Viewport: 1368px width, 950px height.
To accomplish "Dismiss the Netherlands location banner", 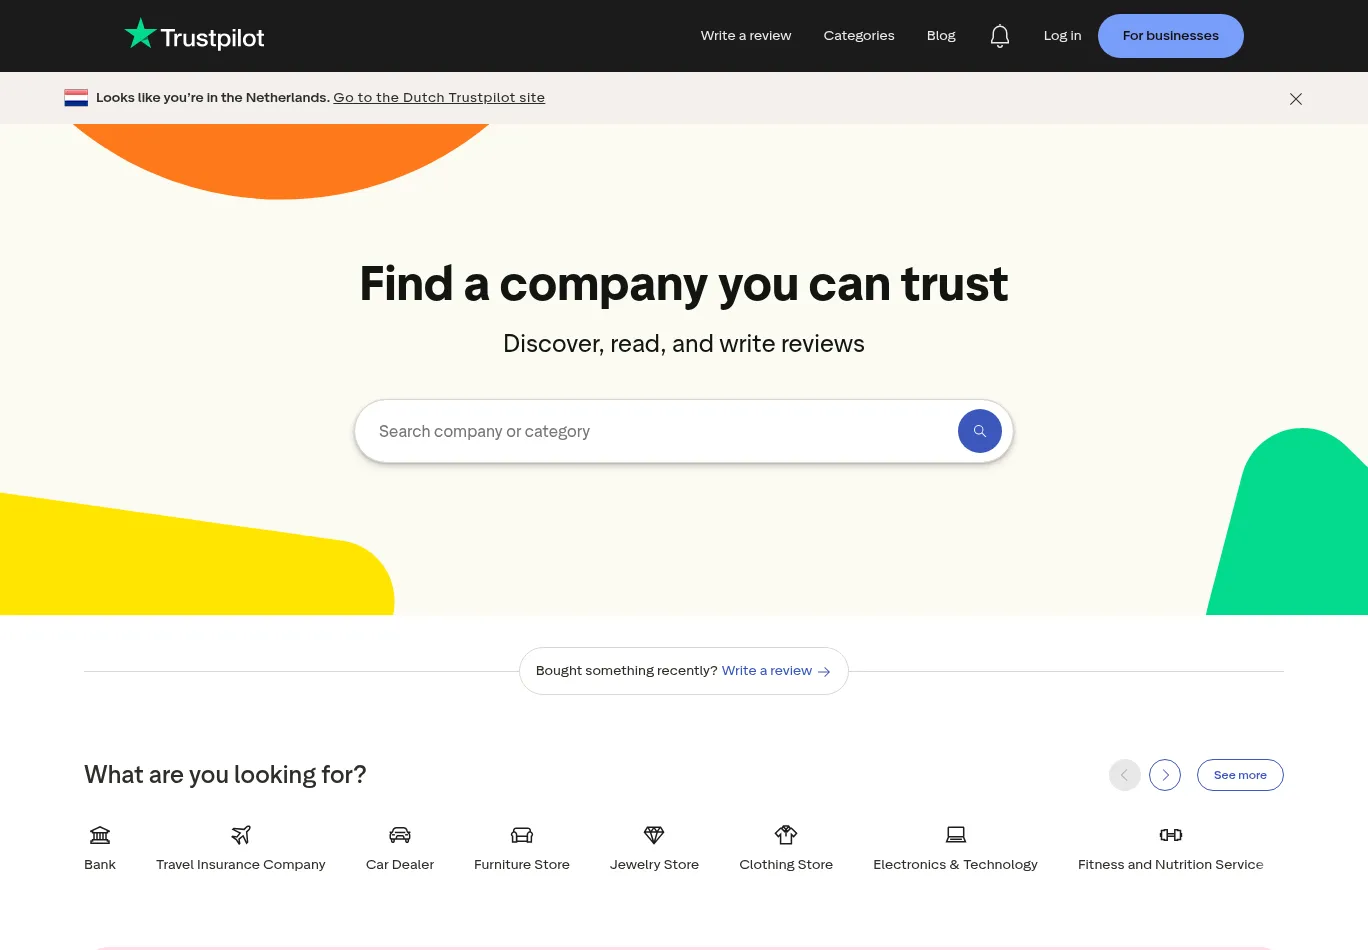I will [1295, 99].
